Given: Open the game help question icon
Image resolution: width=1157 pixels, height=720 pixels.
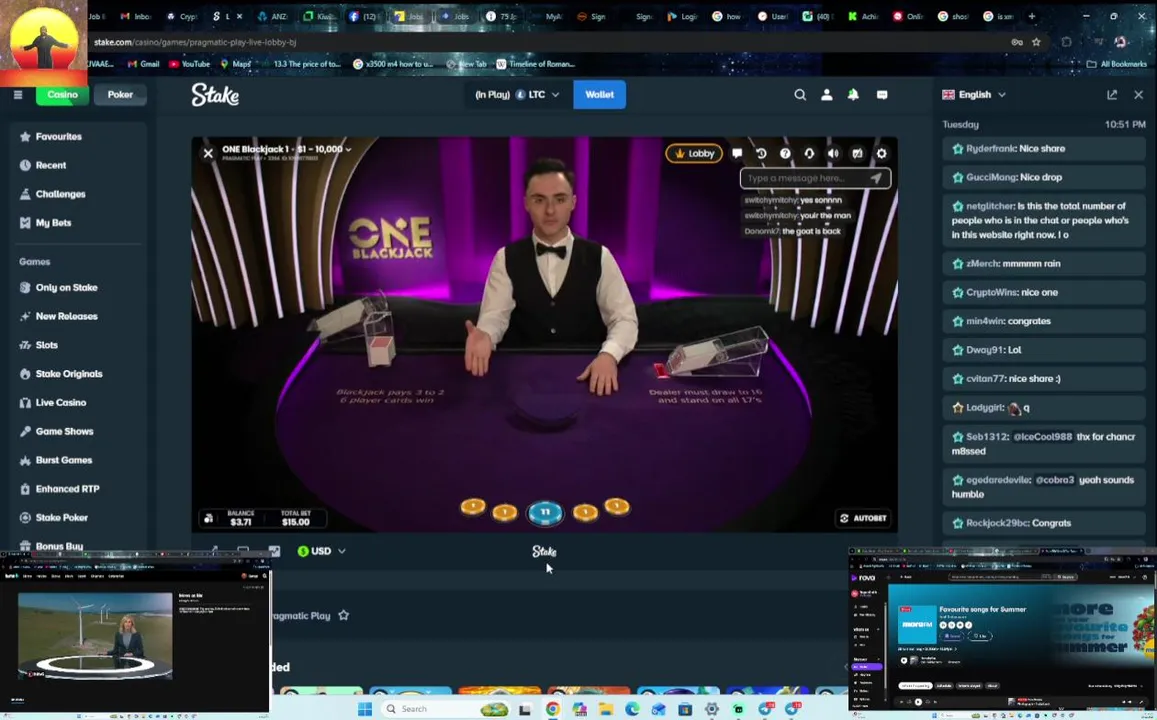Looking at the screenshot, I should [785, 153].
